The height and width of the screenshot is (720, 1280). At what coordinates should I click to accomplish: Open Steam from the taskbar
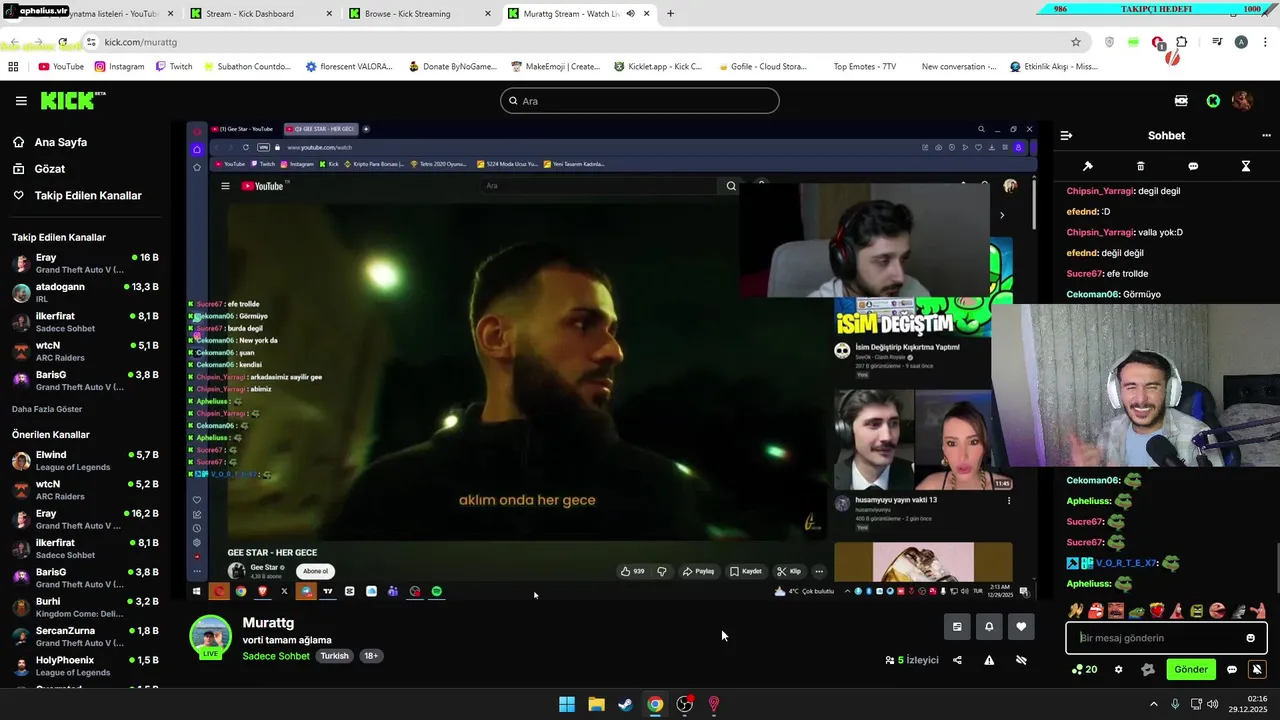coord(625,704)
